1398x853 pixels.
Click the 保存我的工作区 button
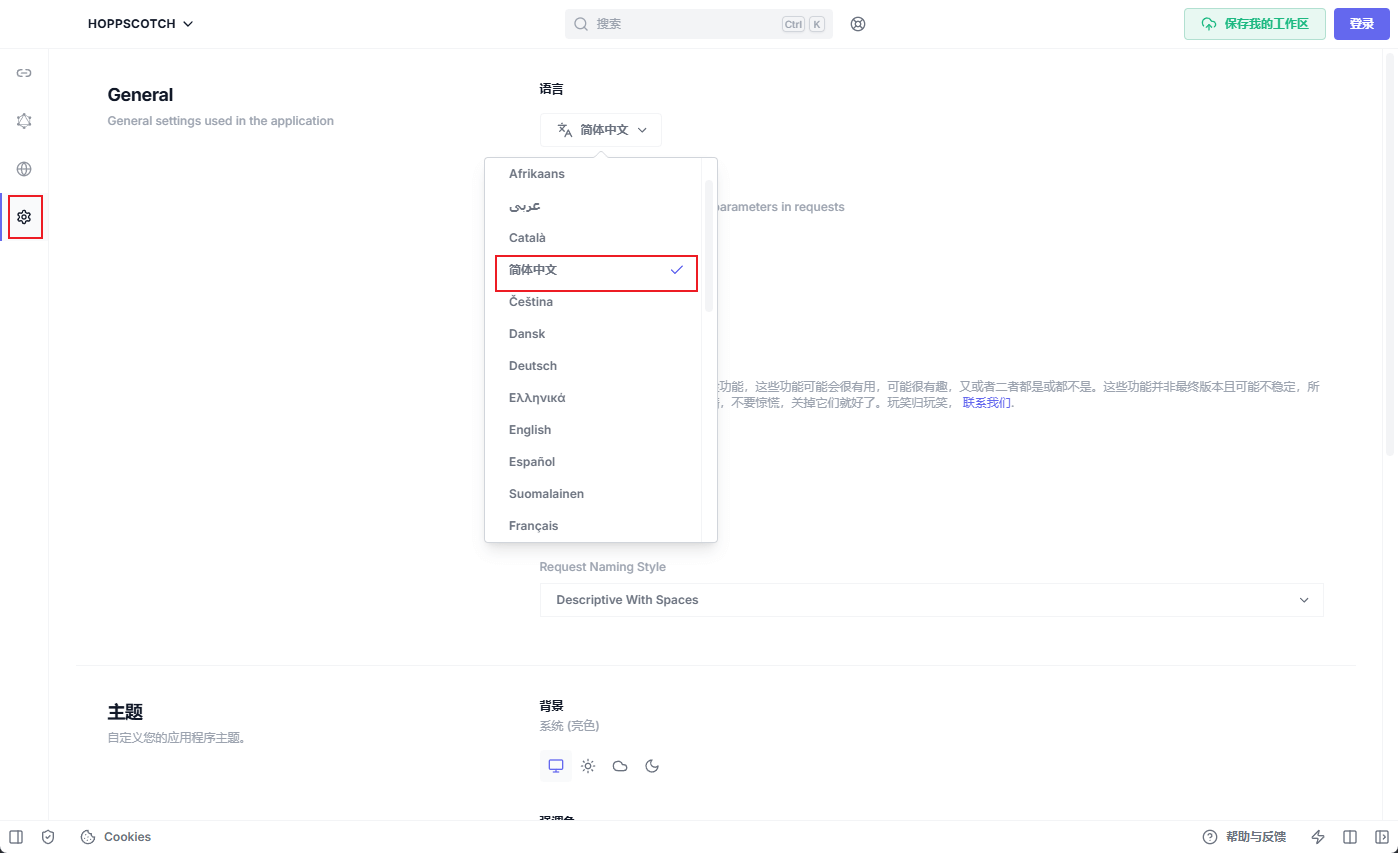[x=1255, y=24]
